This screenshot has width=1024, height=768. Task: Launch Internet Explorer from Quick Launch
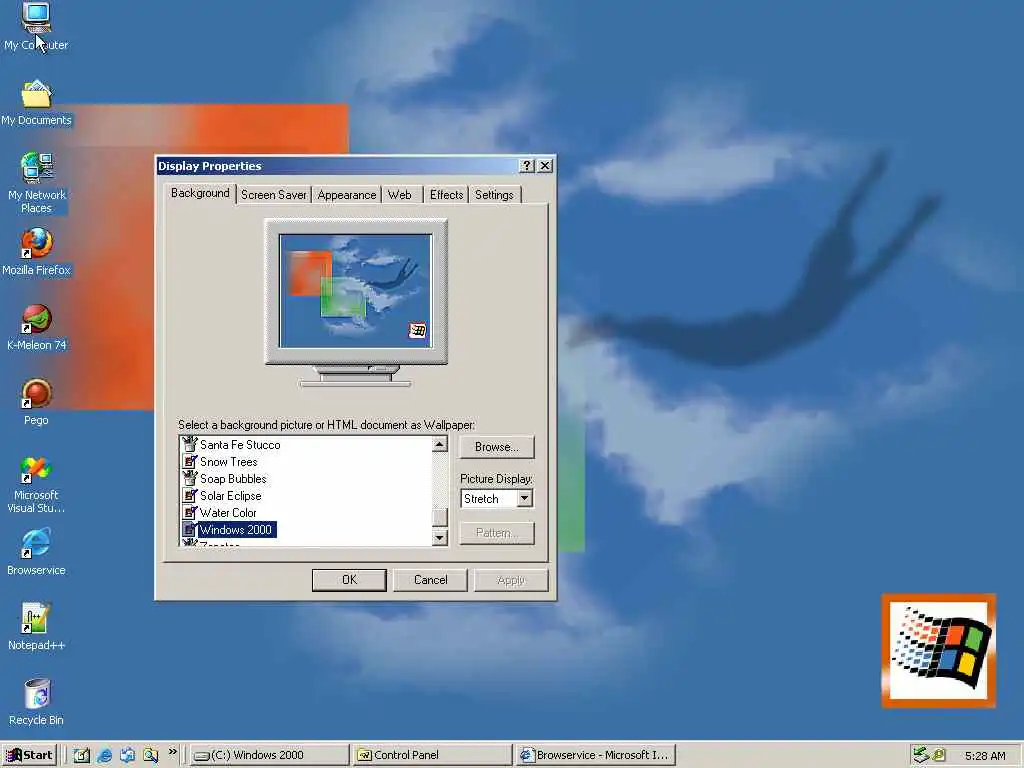[x=104, y=756]
